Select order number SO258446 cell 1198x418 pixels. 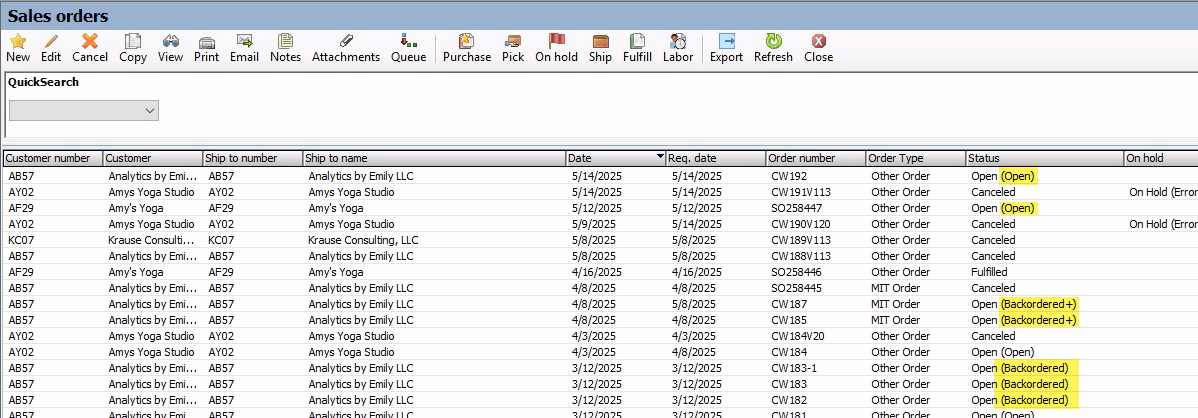tap(815, 272)
